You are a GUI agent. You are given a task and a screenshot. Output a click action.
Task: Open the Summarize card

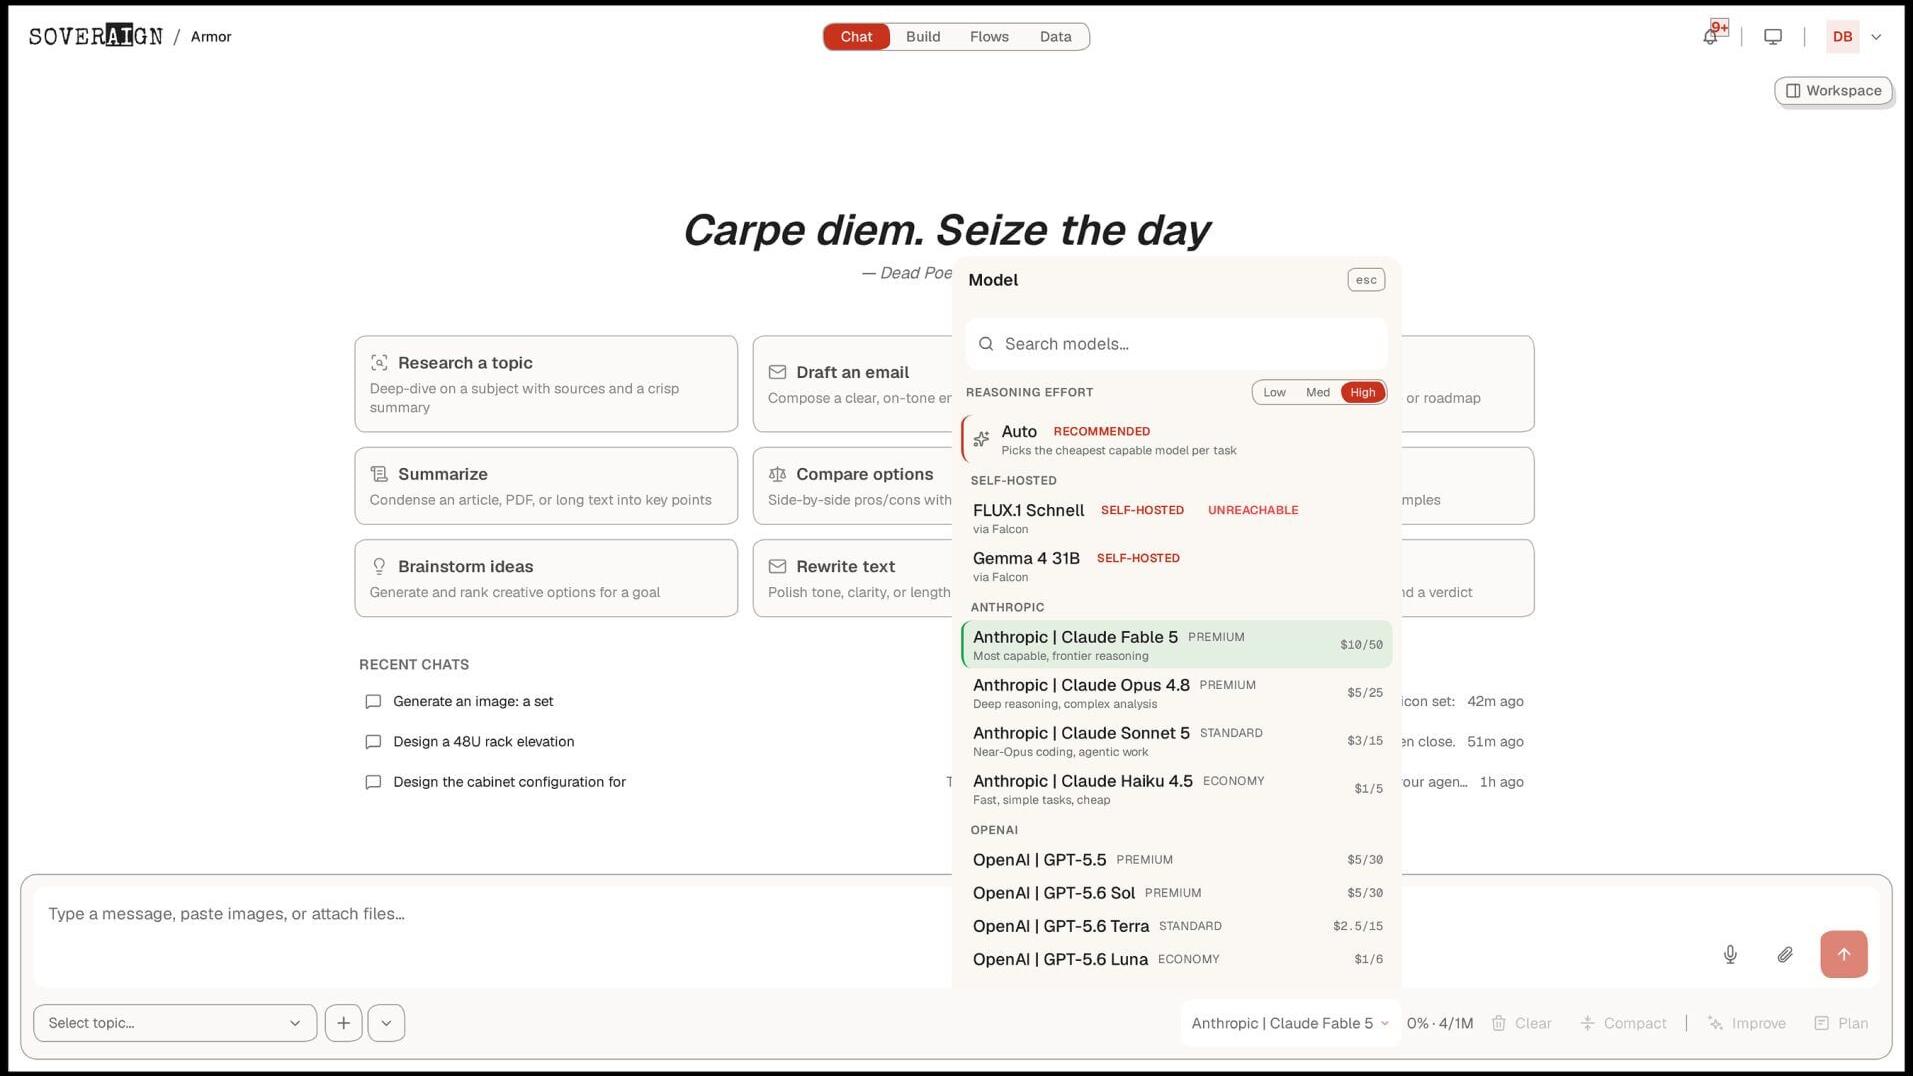[546, 486]
